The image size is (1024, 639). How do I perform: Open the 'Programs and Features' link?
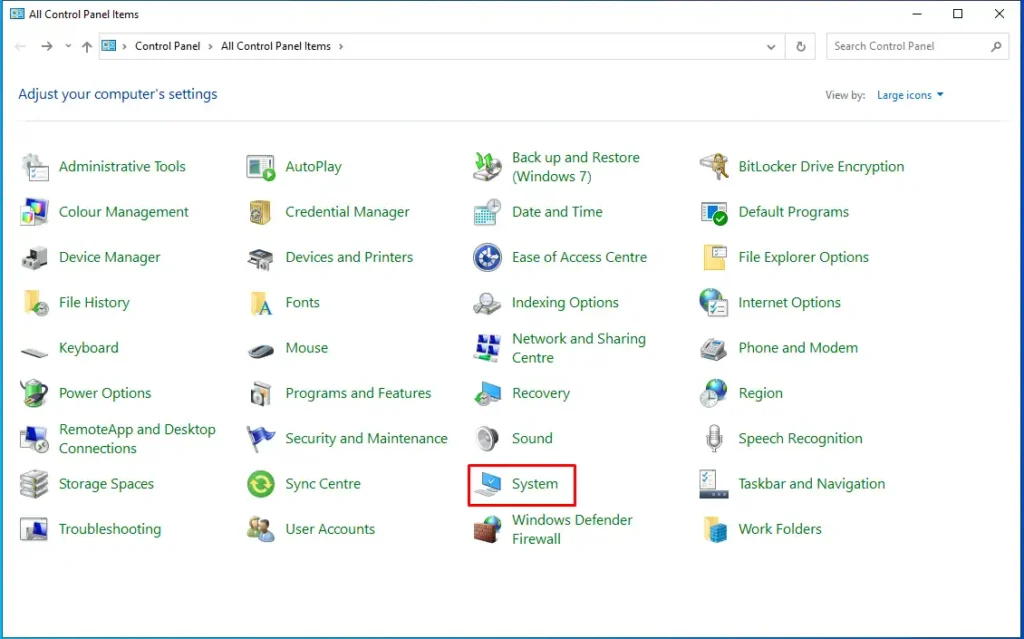(x=358, y=394)
